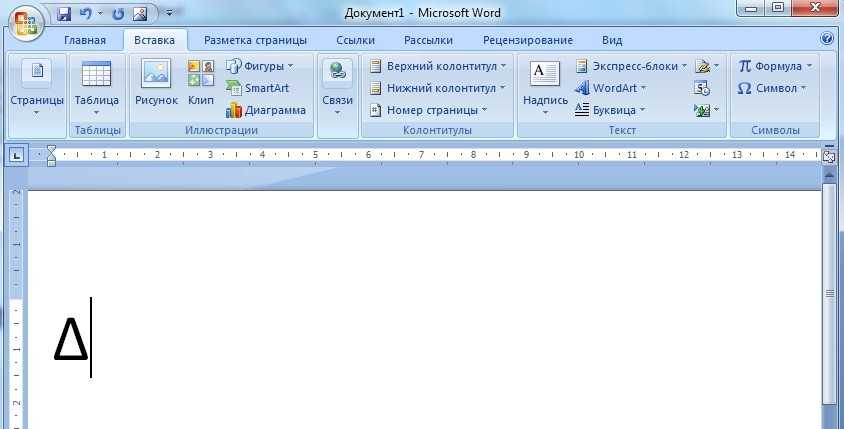Open the Страницы dropdown

coord(37,87)
